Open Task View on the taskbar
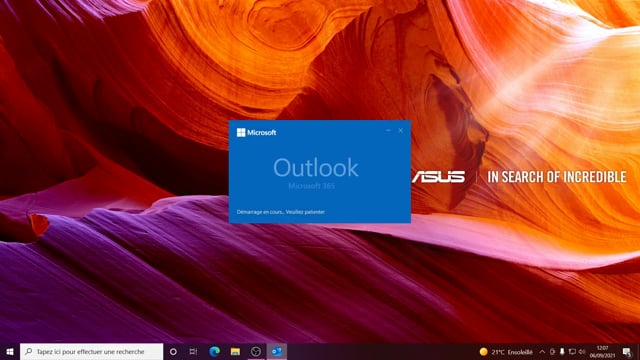This screenshot has width=640, height=360. pos(193,351)
